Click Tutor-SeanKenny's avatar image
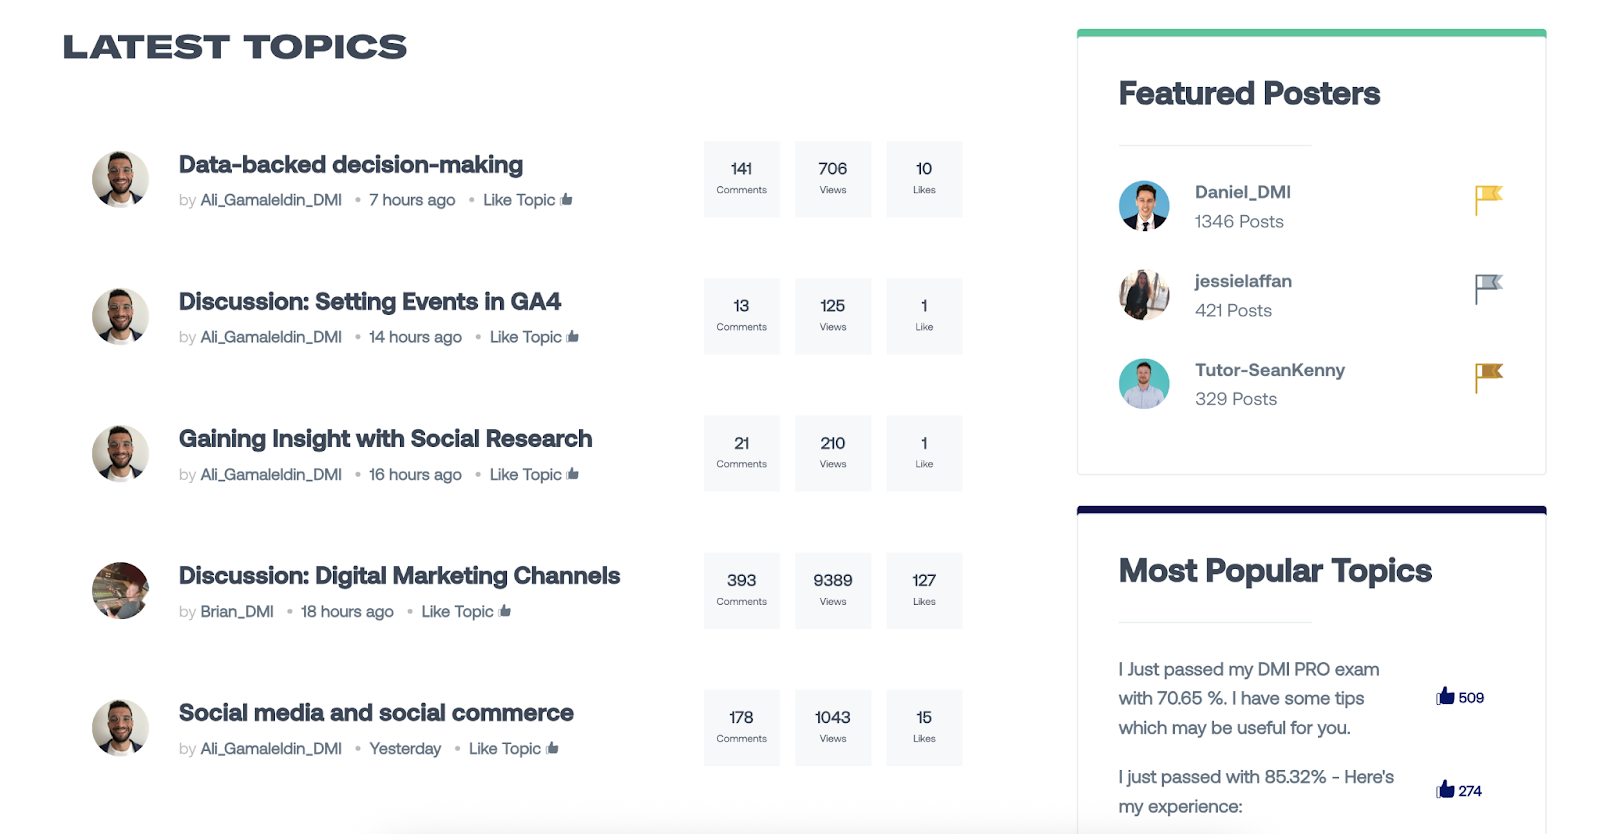Viewport: 1600px width, 834px height. coord(1145,383)
